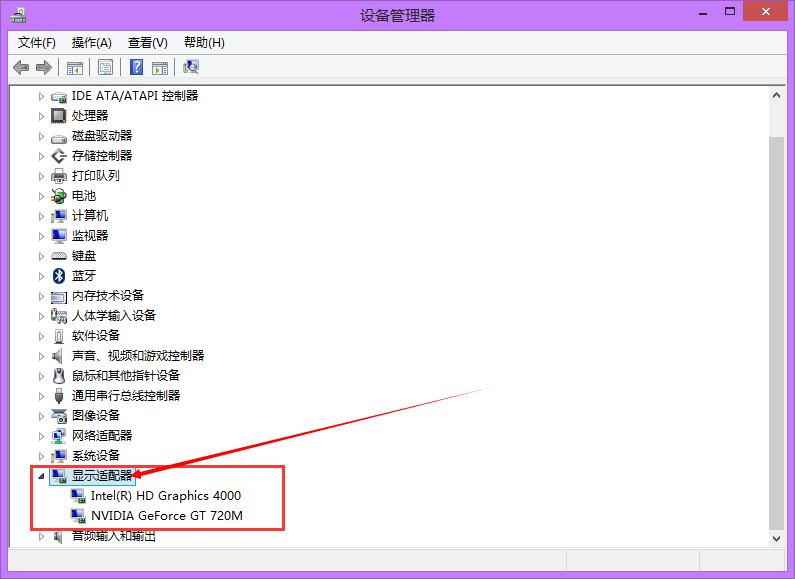Click the Properties toolbar icon
Image resolution: width=795 pixels, height=579 pixels.
tap(105, 67)
